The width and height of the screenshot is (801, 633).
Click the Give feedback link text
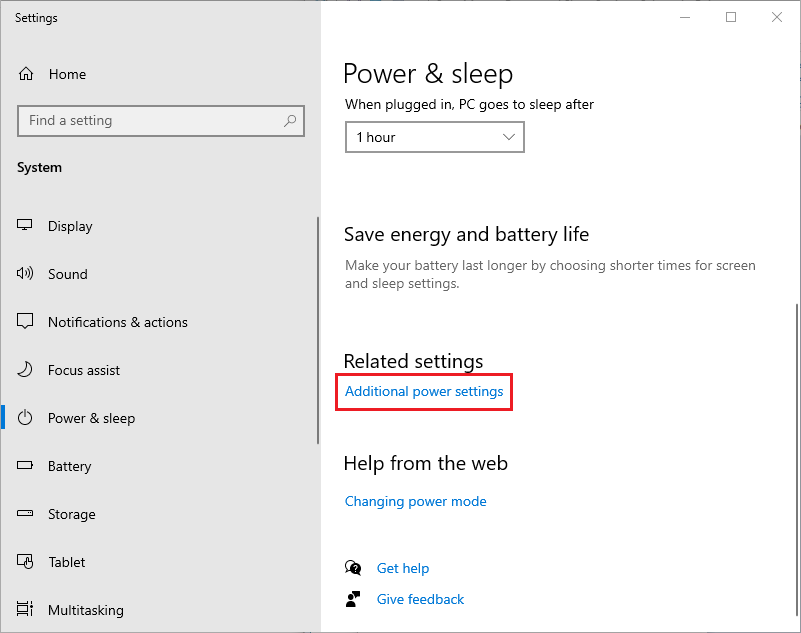[420, 599]
